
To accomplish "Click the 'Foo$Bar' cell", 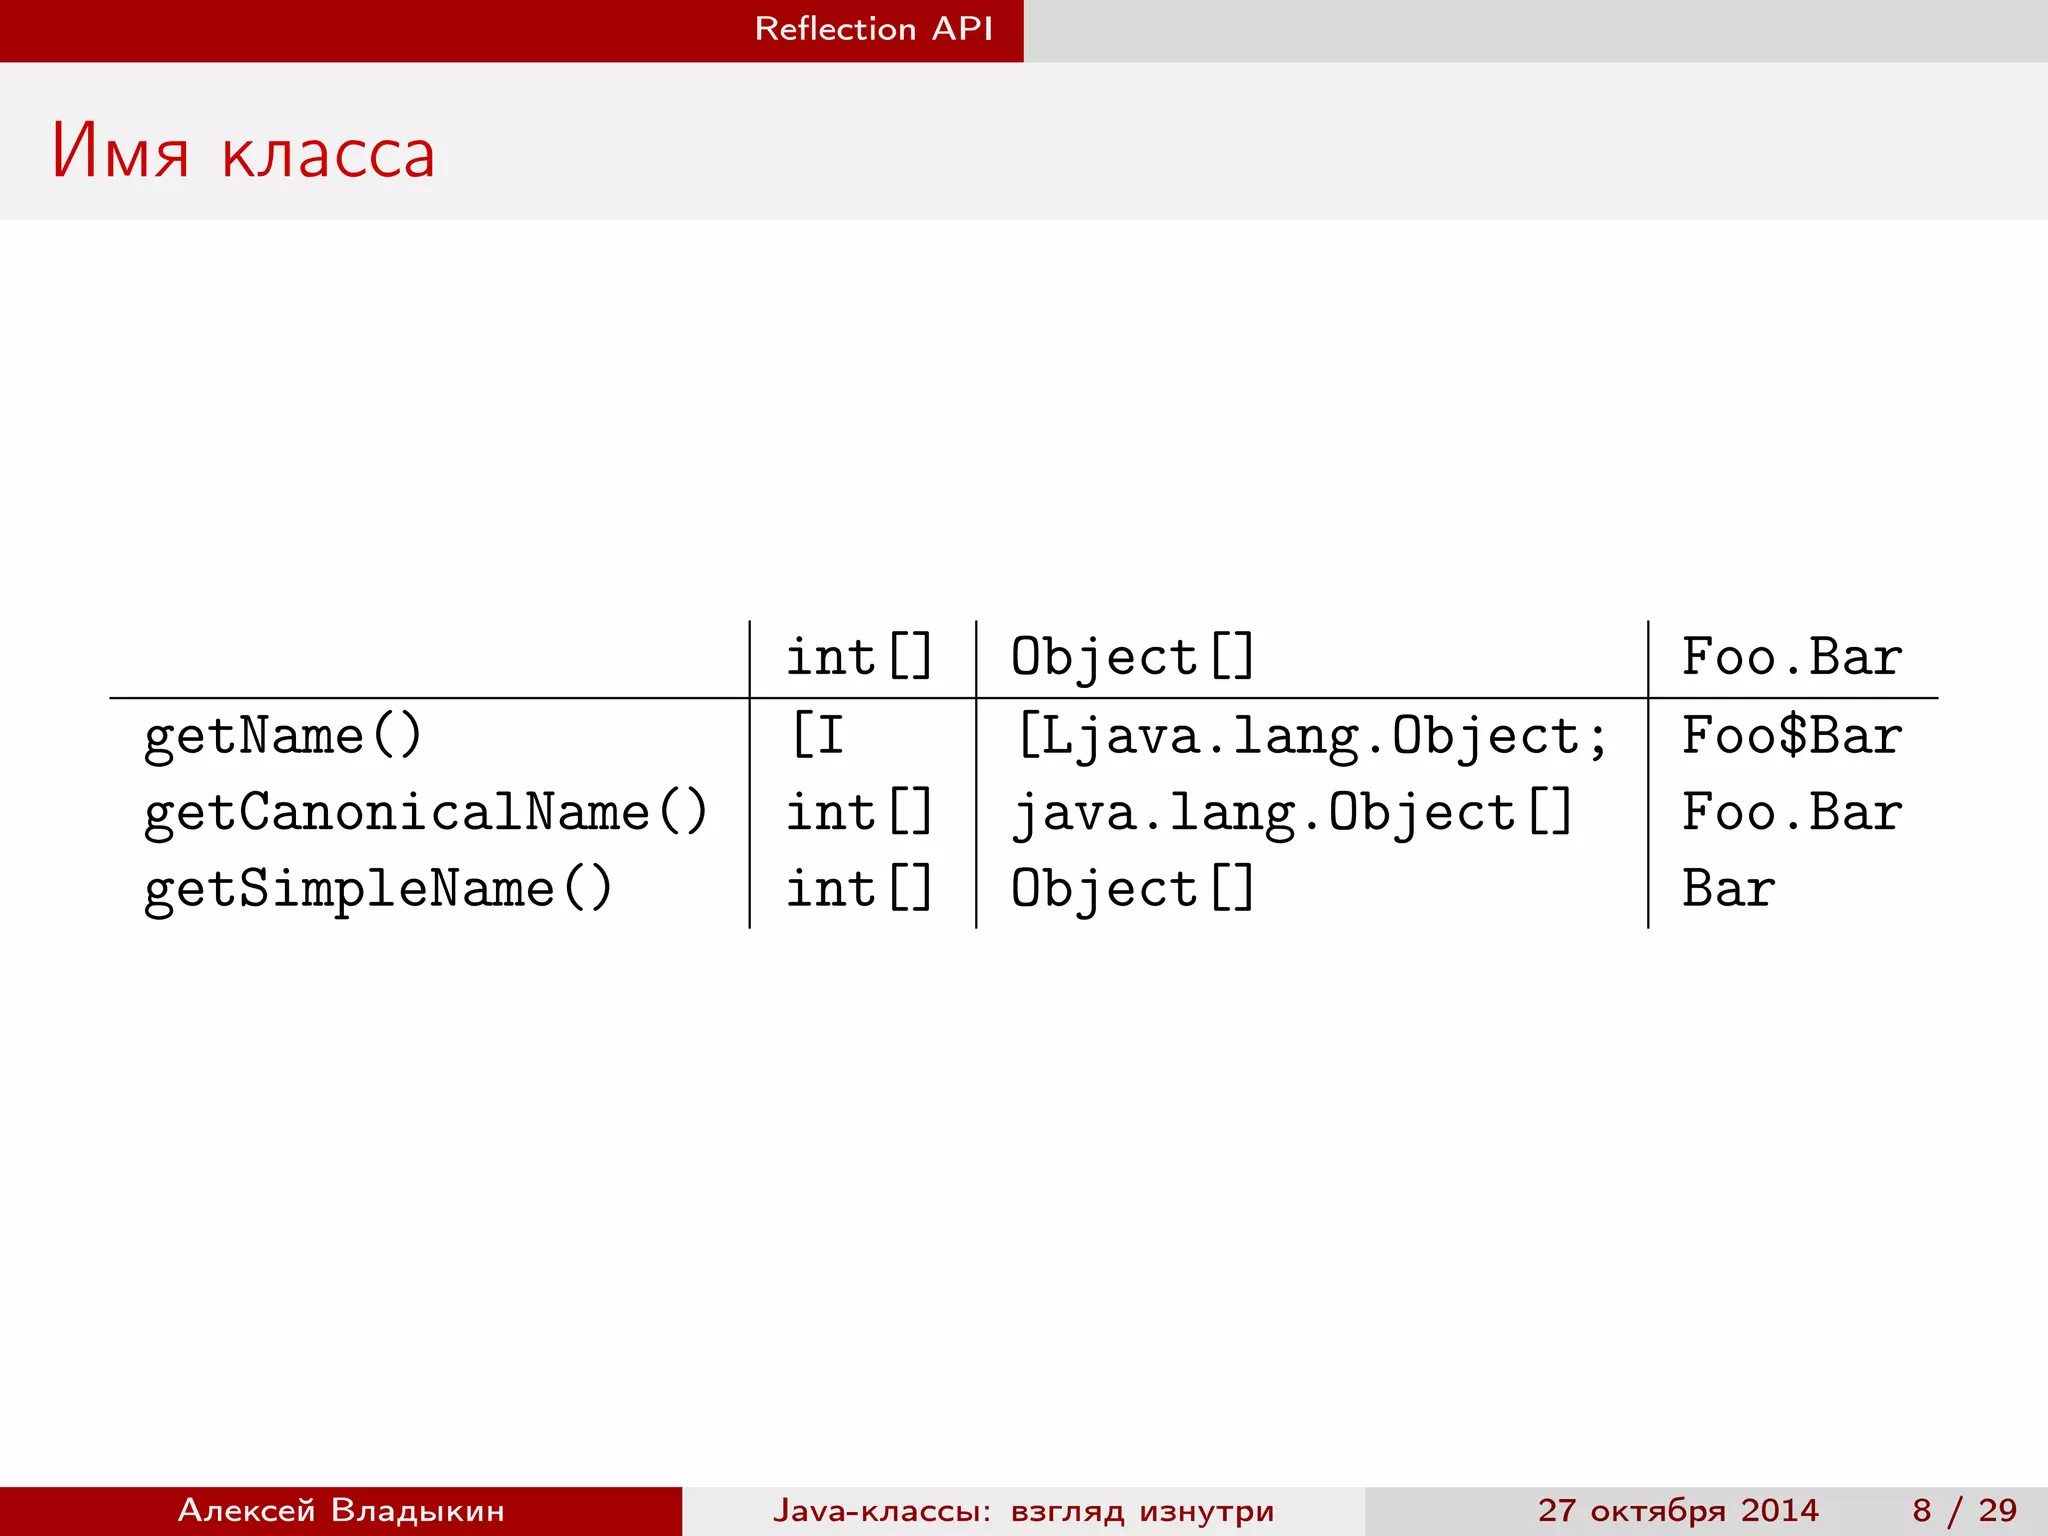I will click(x=1792, y=735).
